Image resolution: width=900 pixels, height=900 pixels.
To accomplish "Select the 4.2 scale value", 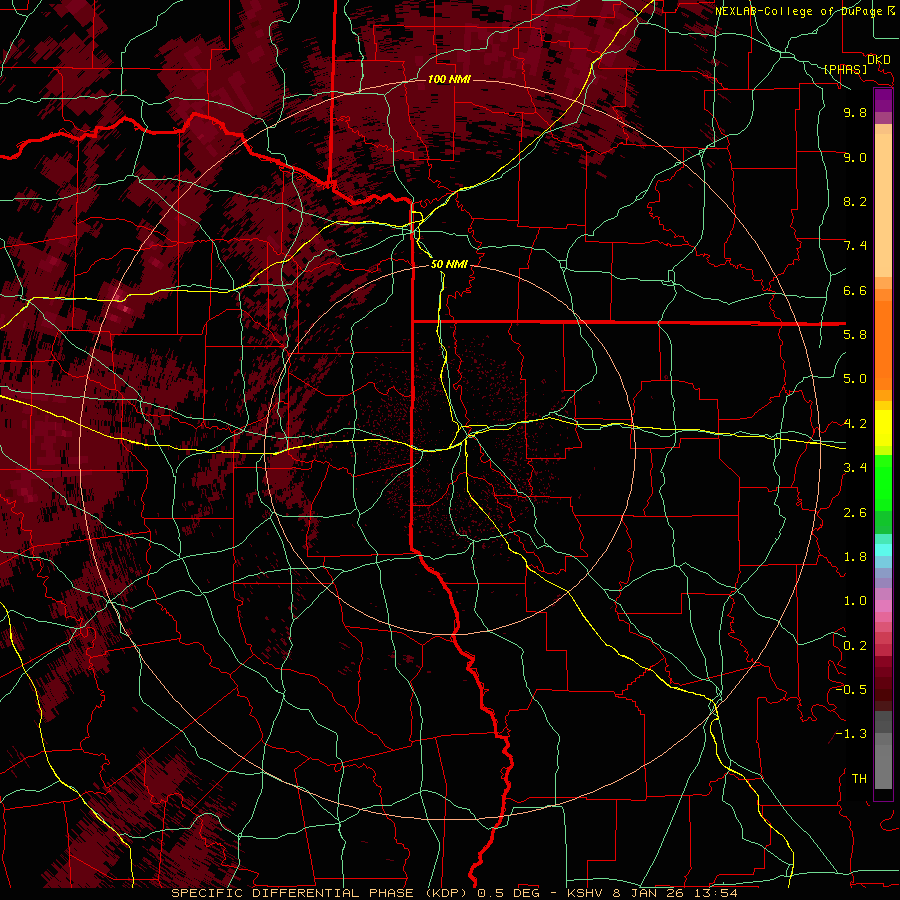I will coord(855,424).
